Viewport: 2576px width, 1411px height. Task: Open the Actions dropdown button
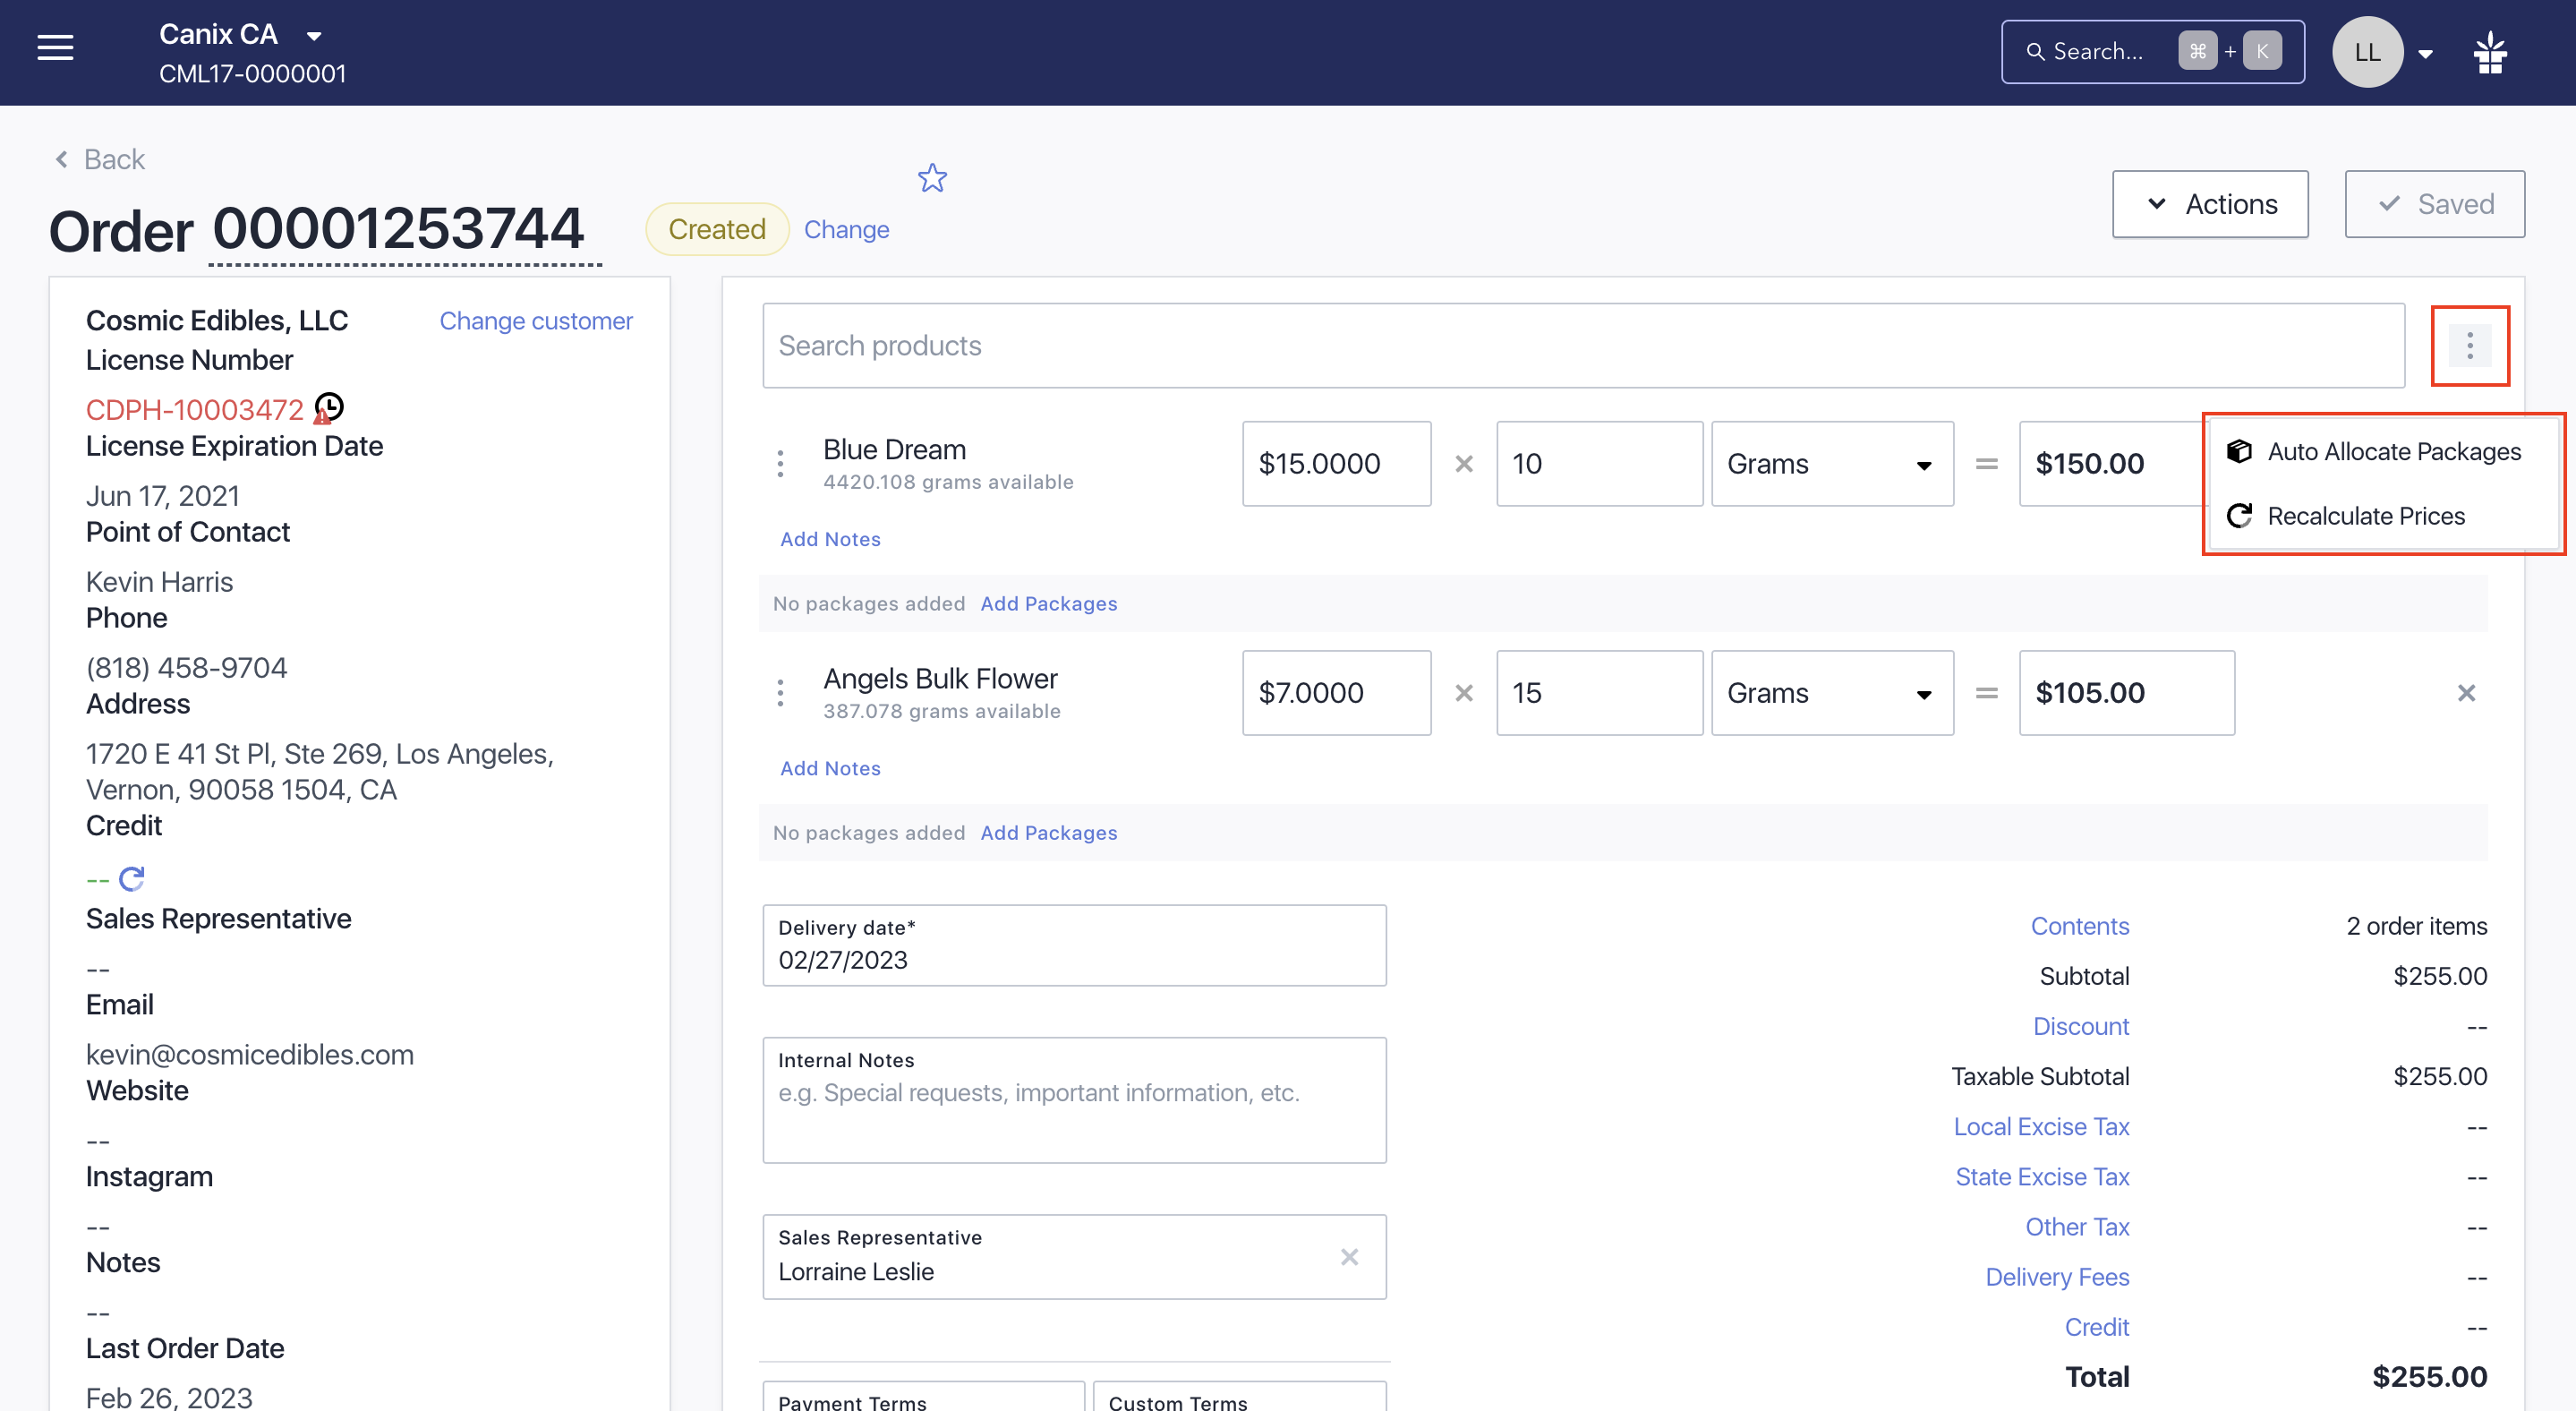pos(2210,204)
